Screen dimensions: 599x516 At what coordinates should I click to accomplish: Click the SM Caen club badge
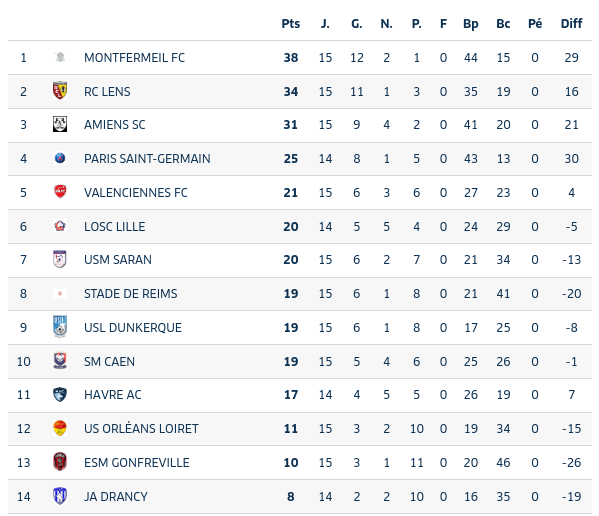(60, 361)
